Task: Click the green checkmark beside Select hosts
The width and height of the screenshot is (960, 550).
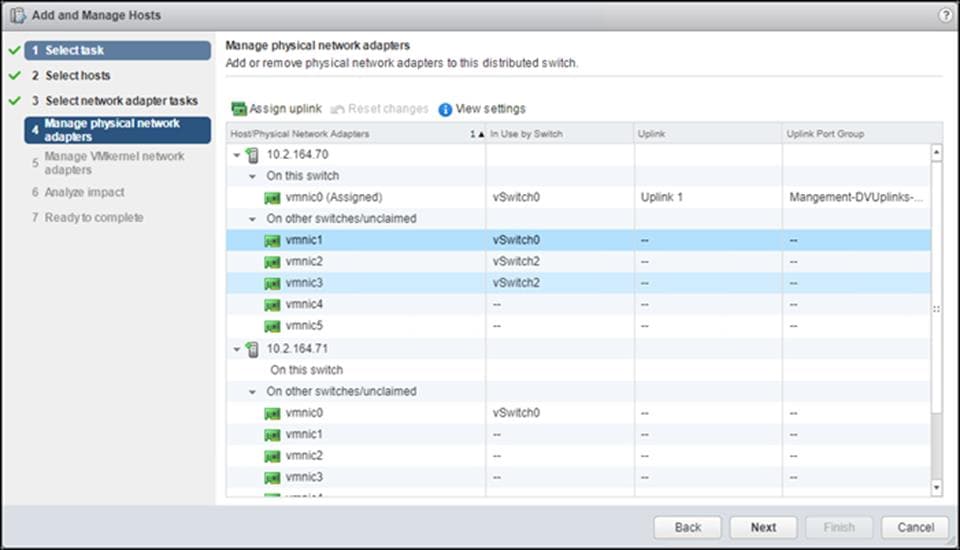Action: coord(15,75)
